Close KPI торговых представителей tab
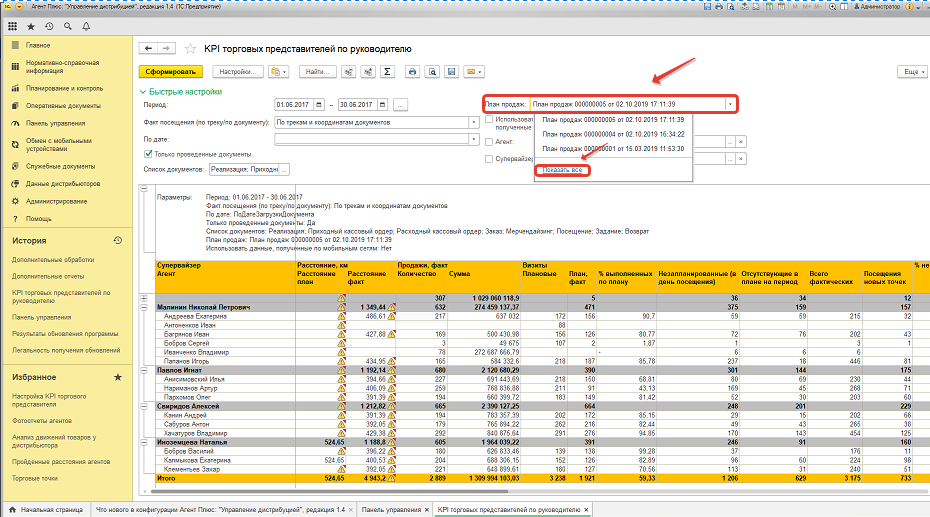This screenshot has width=930, height=517. (586, 510)
